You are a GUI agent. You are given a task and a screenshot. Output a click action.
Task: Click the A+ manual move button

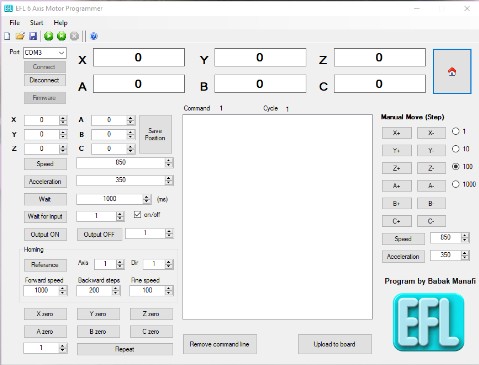(397, 186)
